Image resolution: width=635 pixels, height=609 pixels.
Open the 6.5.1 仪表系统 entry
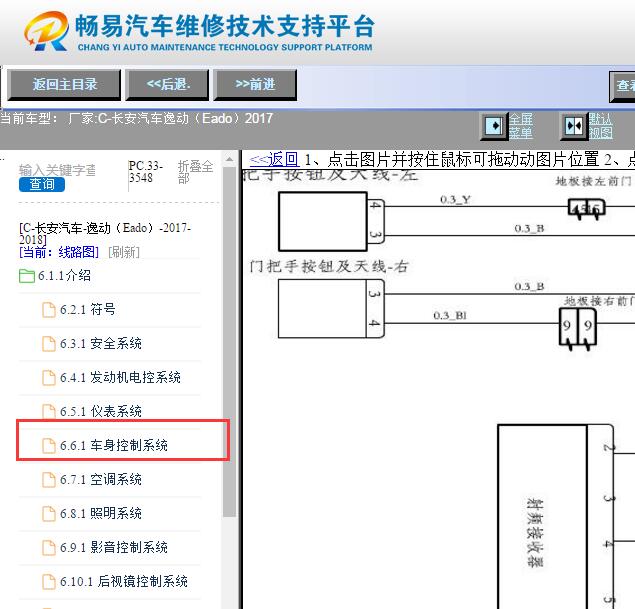pyautogui.click(x=101, y=412)
